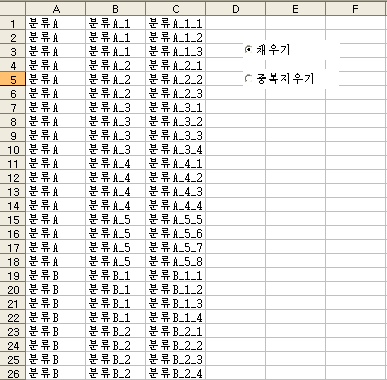Select row 10 header
This screenshot has height=380, width=387.
click(13, 149)
